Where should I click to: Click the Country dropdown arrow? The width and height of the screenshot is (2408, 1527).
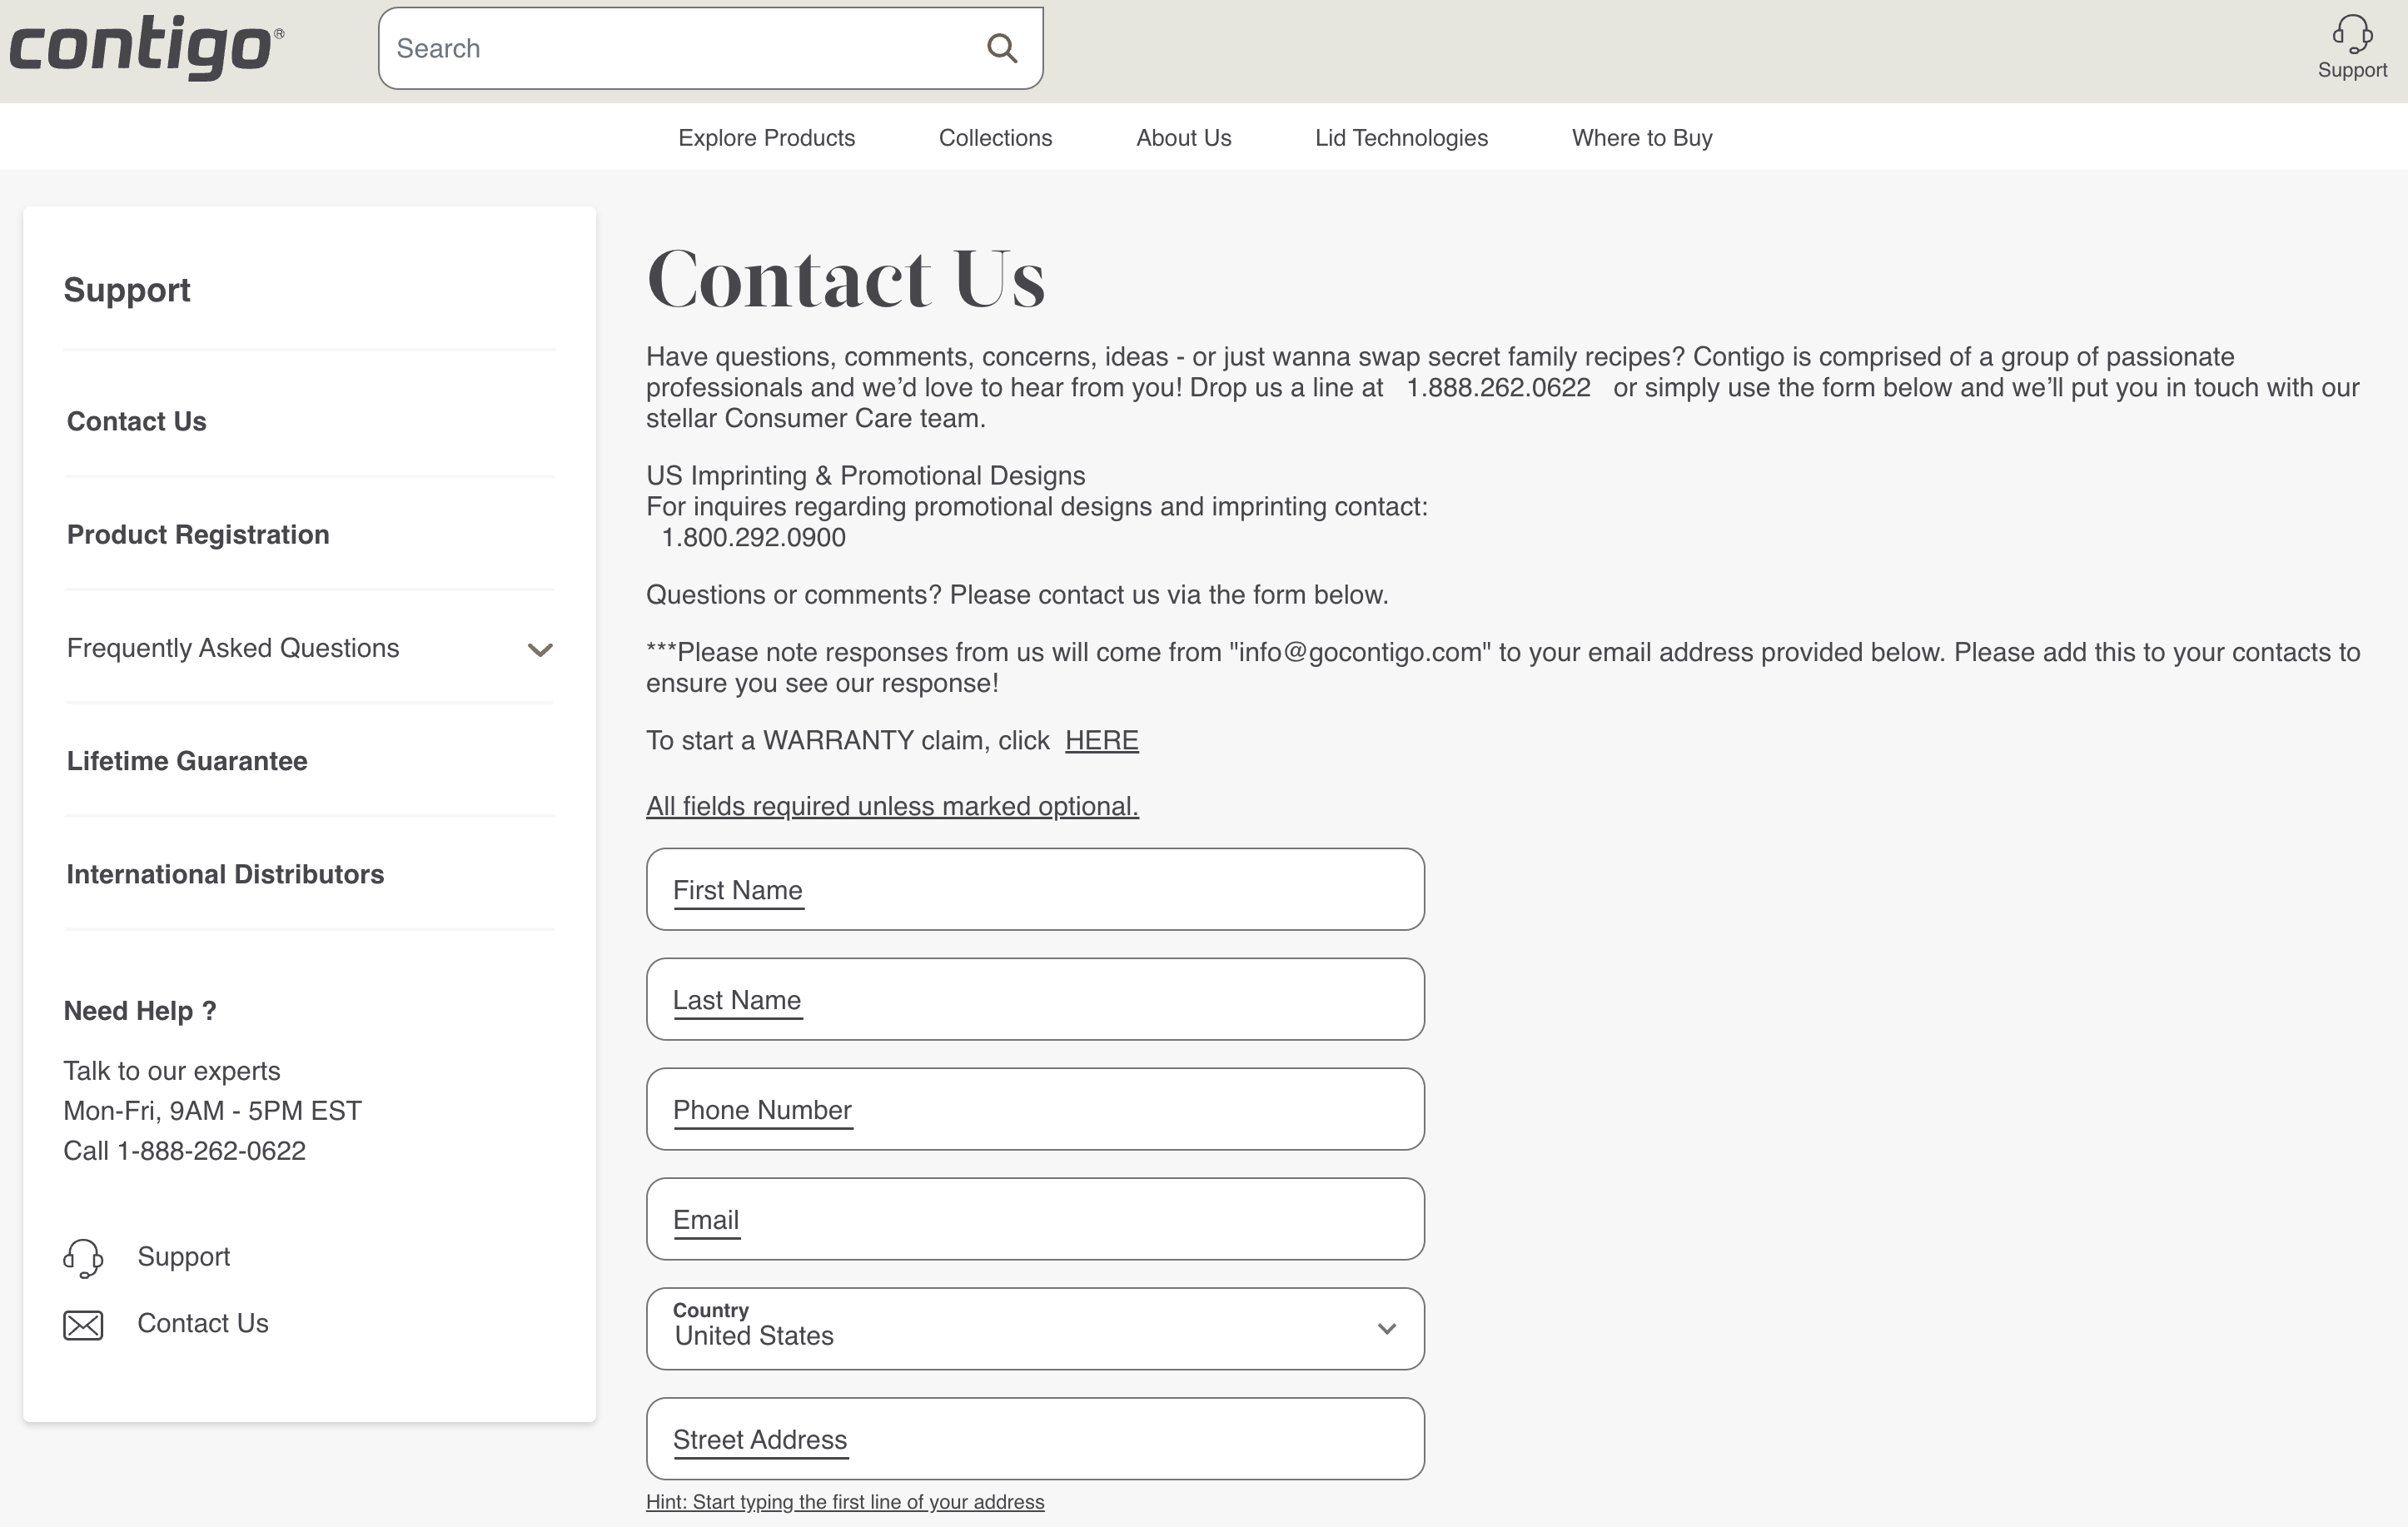1386,1329
